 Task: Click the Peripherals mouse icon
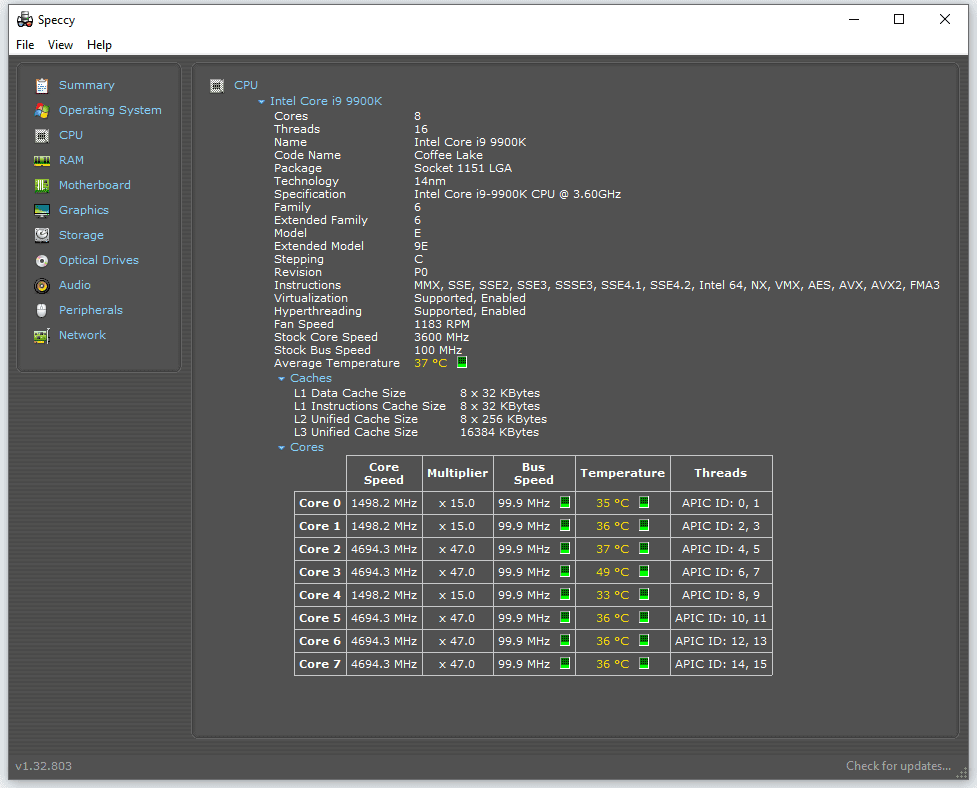(42, 311)
